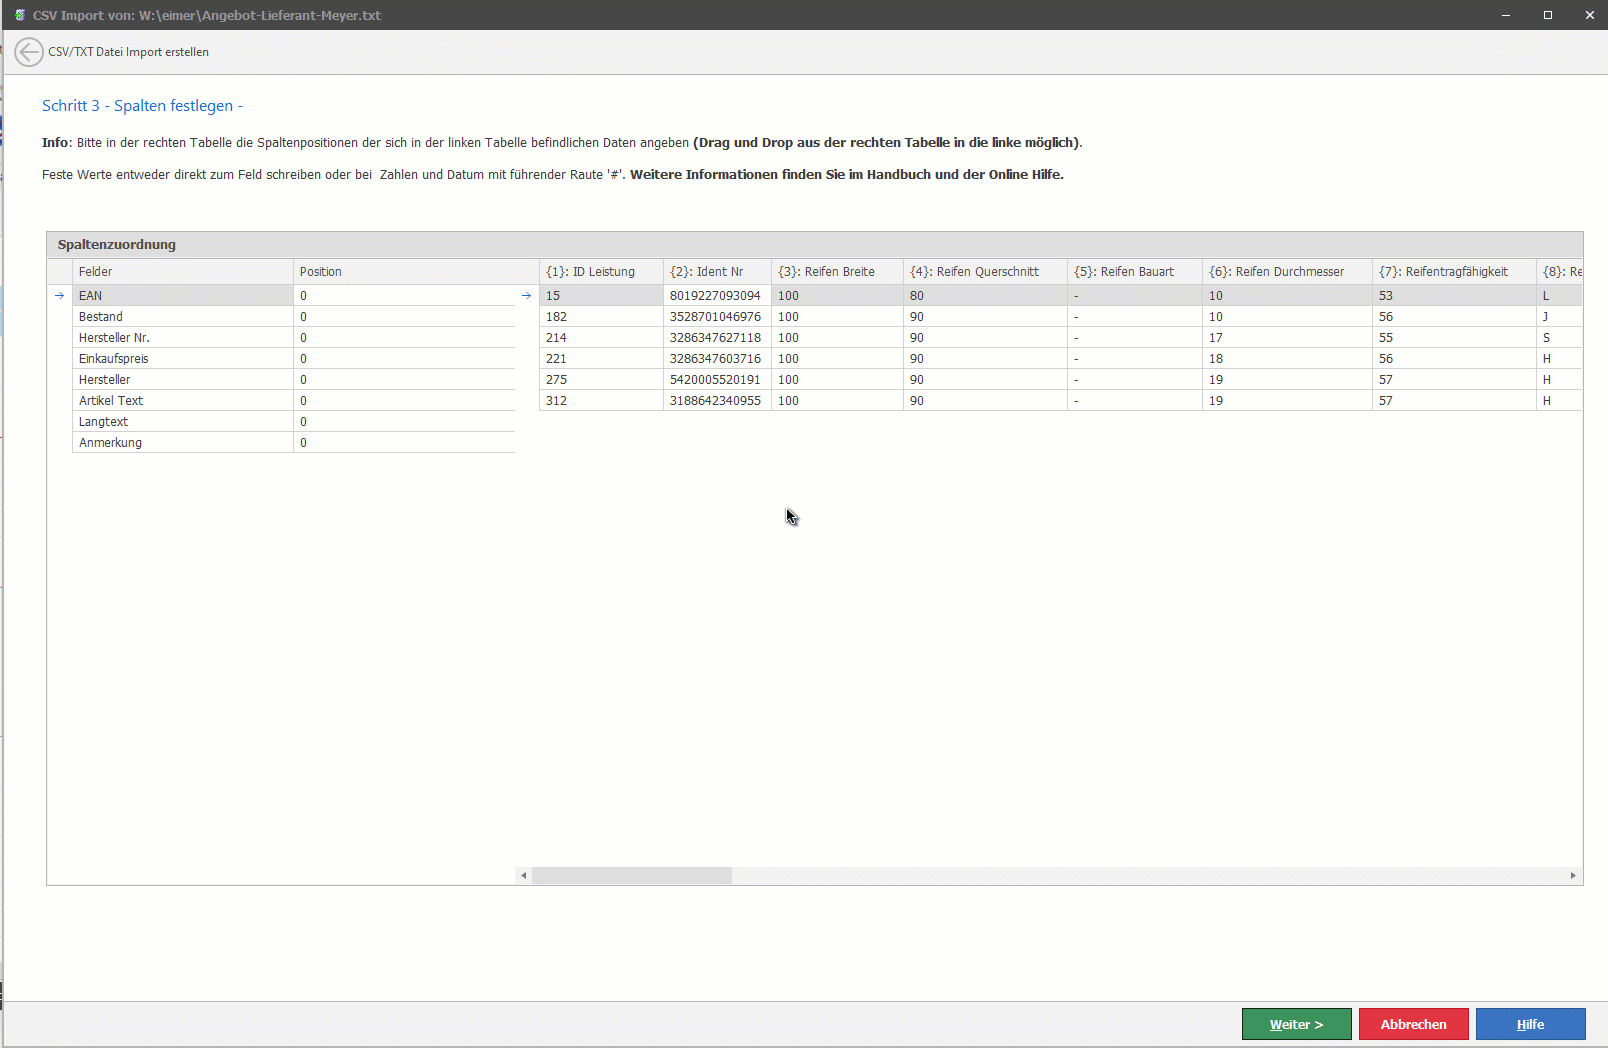Click the {7}: Reifentragfähigkeit header
The height and width of the screenshot is (1048, 1608).
1454,272
